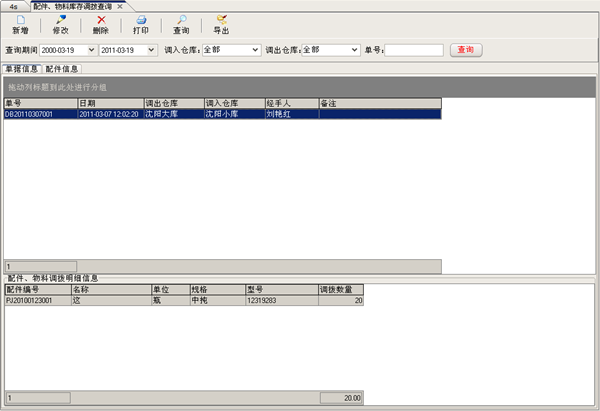Viewport: 600px width, 411px height.
Task: Focus the 单号 text input field
Action: [413, 50]
